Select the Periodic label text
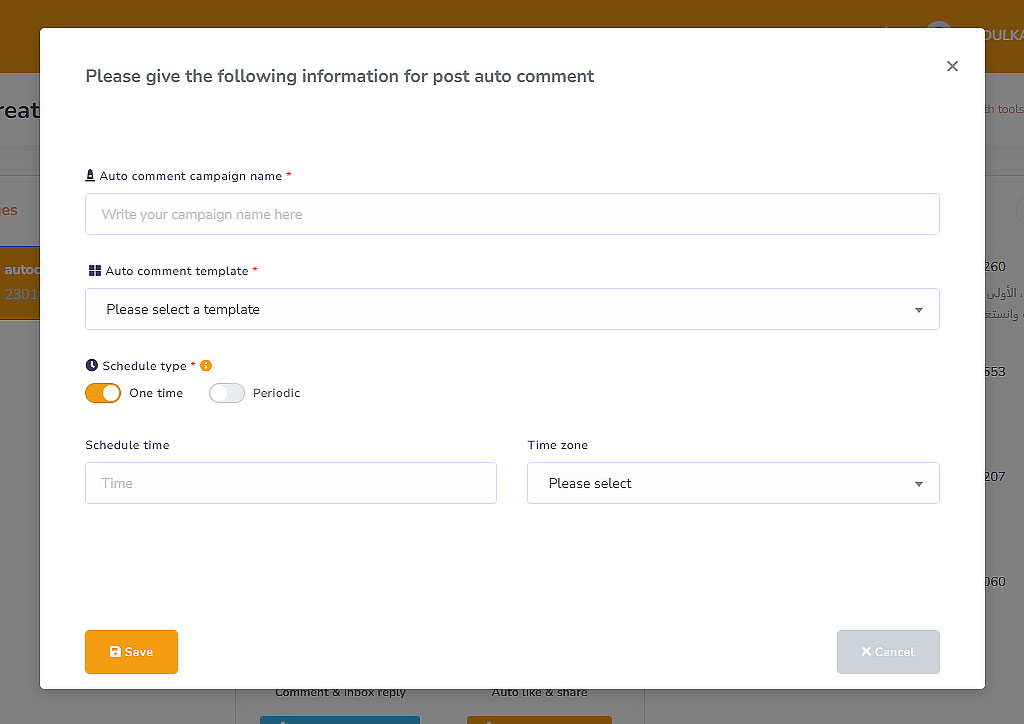 (x=276, y=393)
